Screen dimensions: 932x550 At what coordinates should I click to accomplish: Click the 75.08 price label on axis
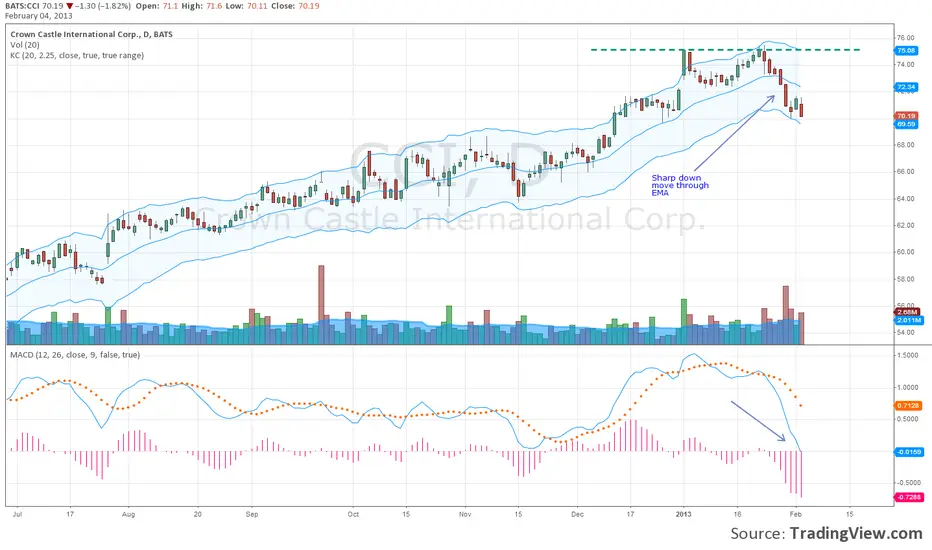pyautogui.click(x=906, y=51)
